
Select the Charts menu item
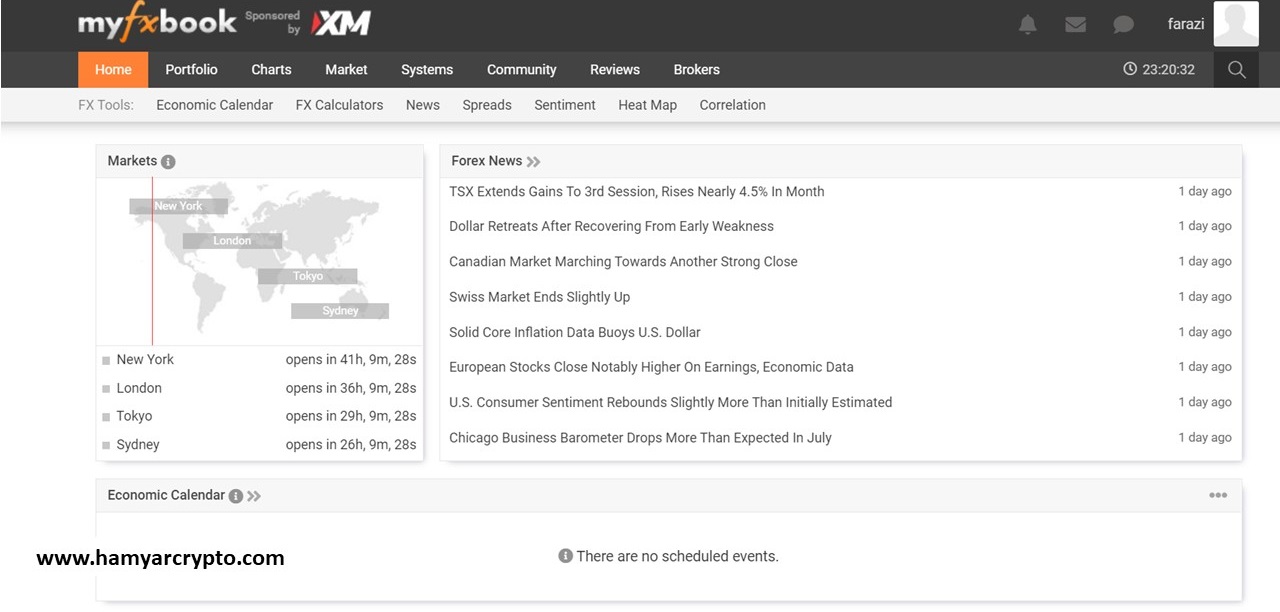pyautogui.click(x=271, y=70)
